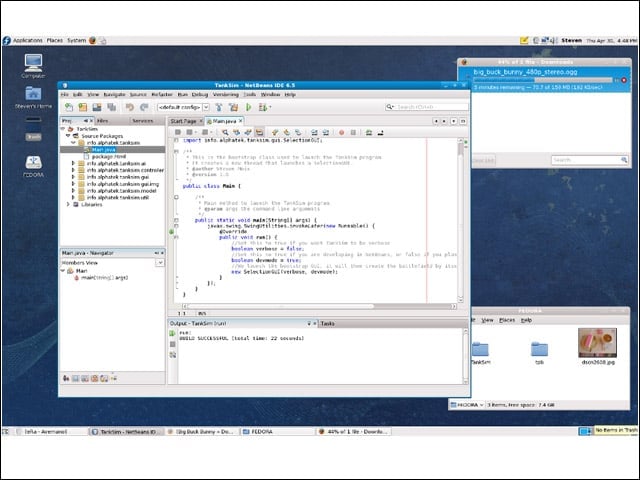Click the Undo arrow in NetBeans toolbar
640x480 pixels.
[x=130, y=107]
